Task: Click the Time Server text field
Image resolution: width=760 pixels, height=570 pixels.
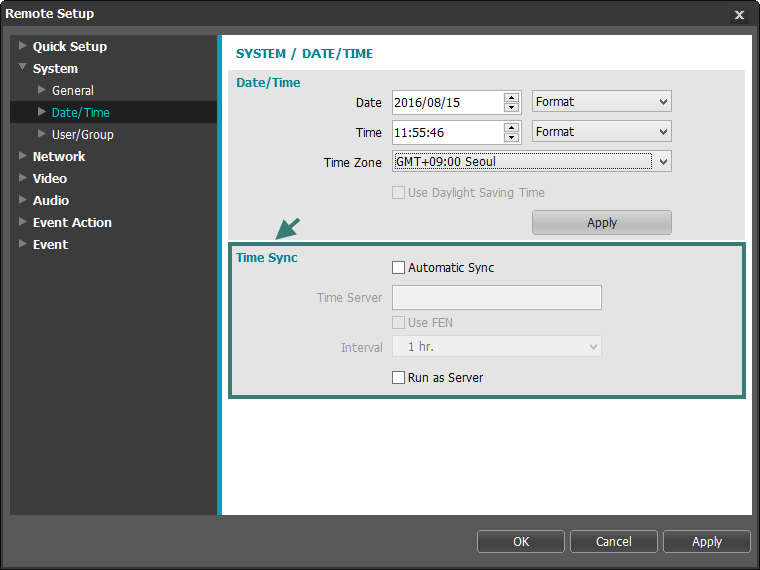Action: pyautogui.click(x=497, y=298)
